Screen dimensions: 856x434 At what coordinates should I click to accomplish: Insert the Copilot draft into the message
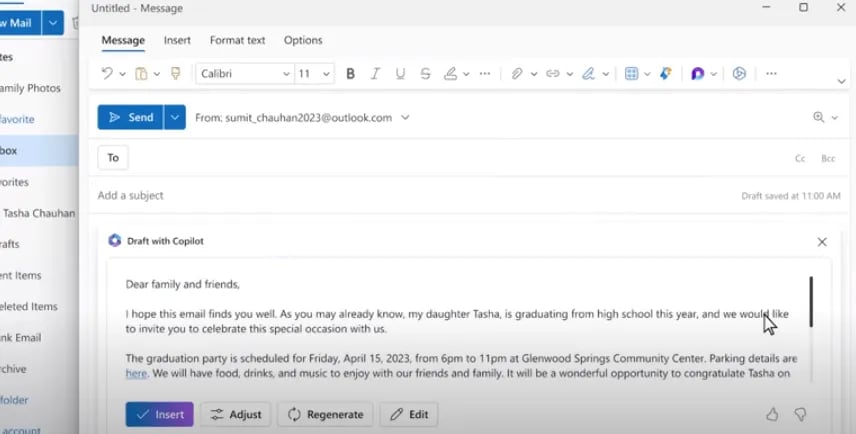pos(159,414)
